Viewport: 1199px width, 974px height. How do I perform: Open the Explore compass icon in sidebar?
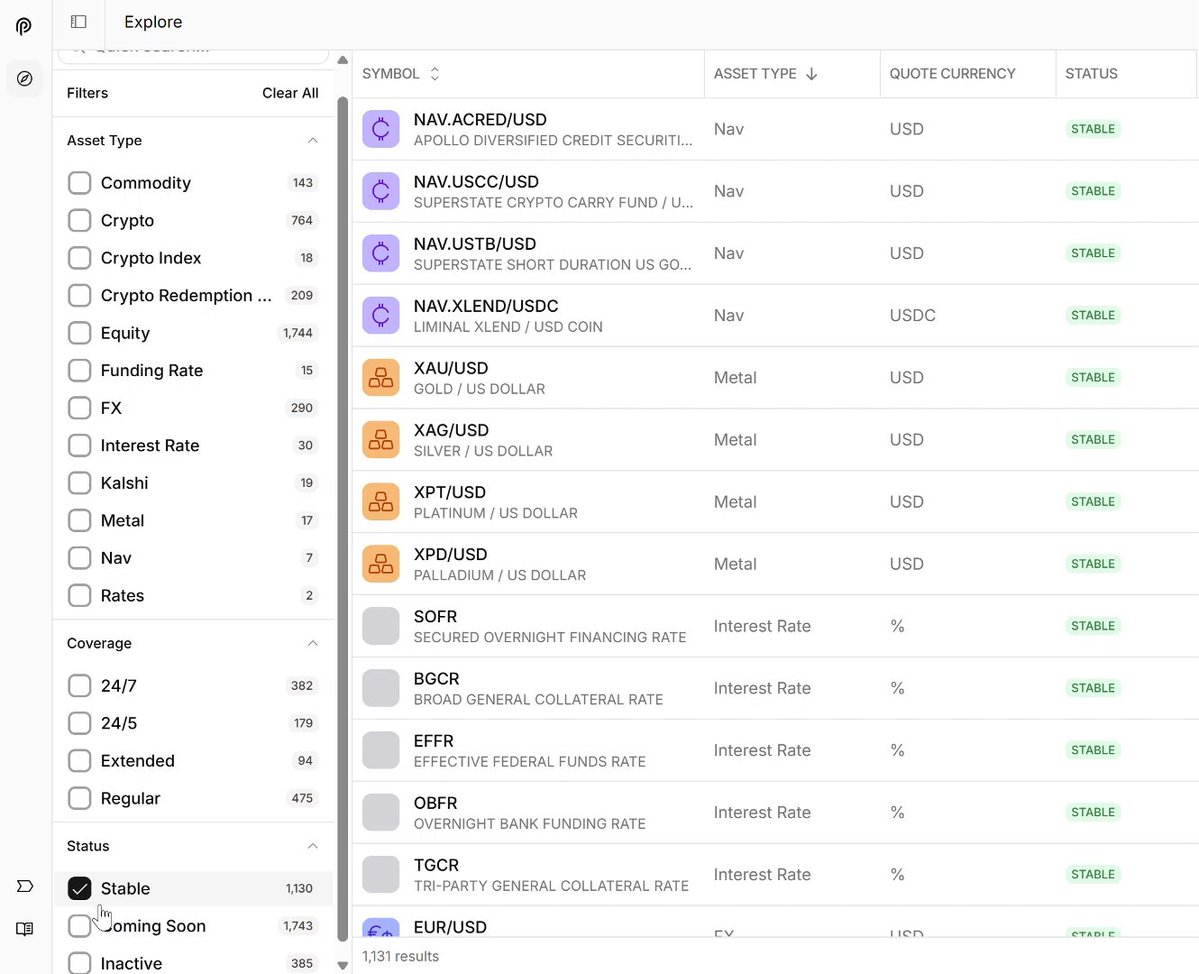(24, 79)
